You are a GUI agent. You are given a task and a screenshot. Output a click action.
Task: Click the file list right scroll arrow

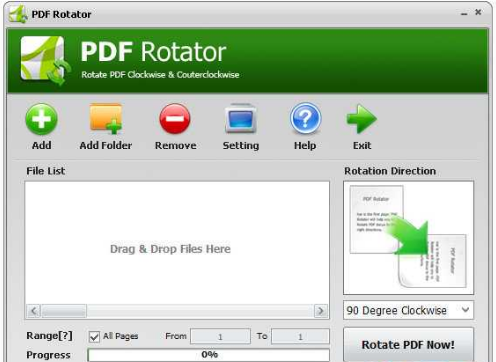click(321, 311)
